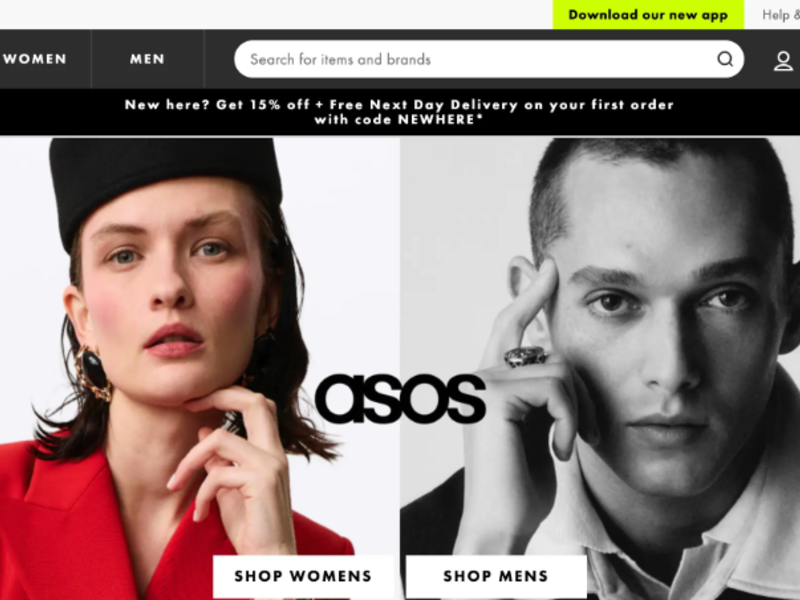
Task: Open the WOMEN navigation tab
Action: tap(35, 59)
